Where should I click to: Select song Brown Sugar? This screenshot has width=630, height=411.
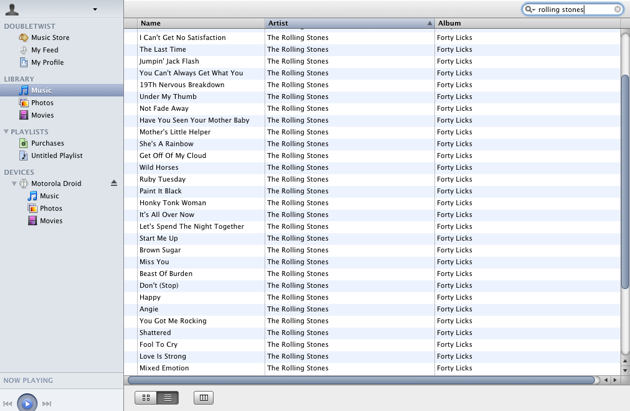pyautogui.click(x=160, y=250)
